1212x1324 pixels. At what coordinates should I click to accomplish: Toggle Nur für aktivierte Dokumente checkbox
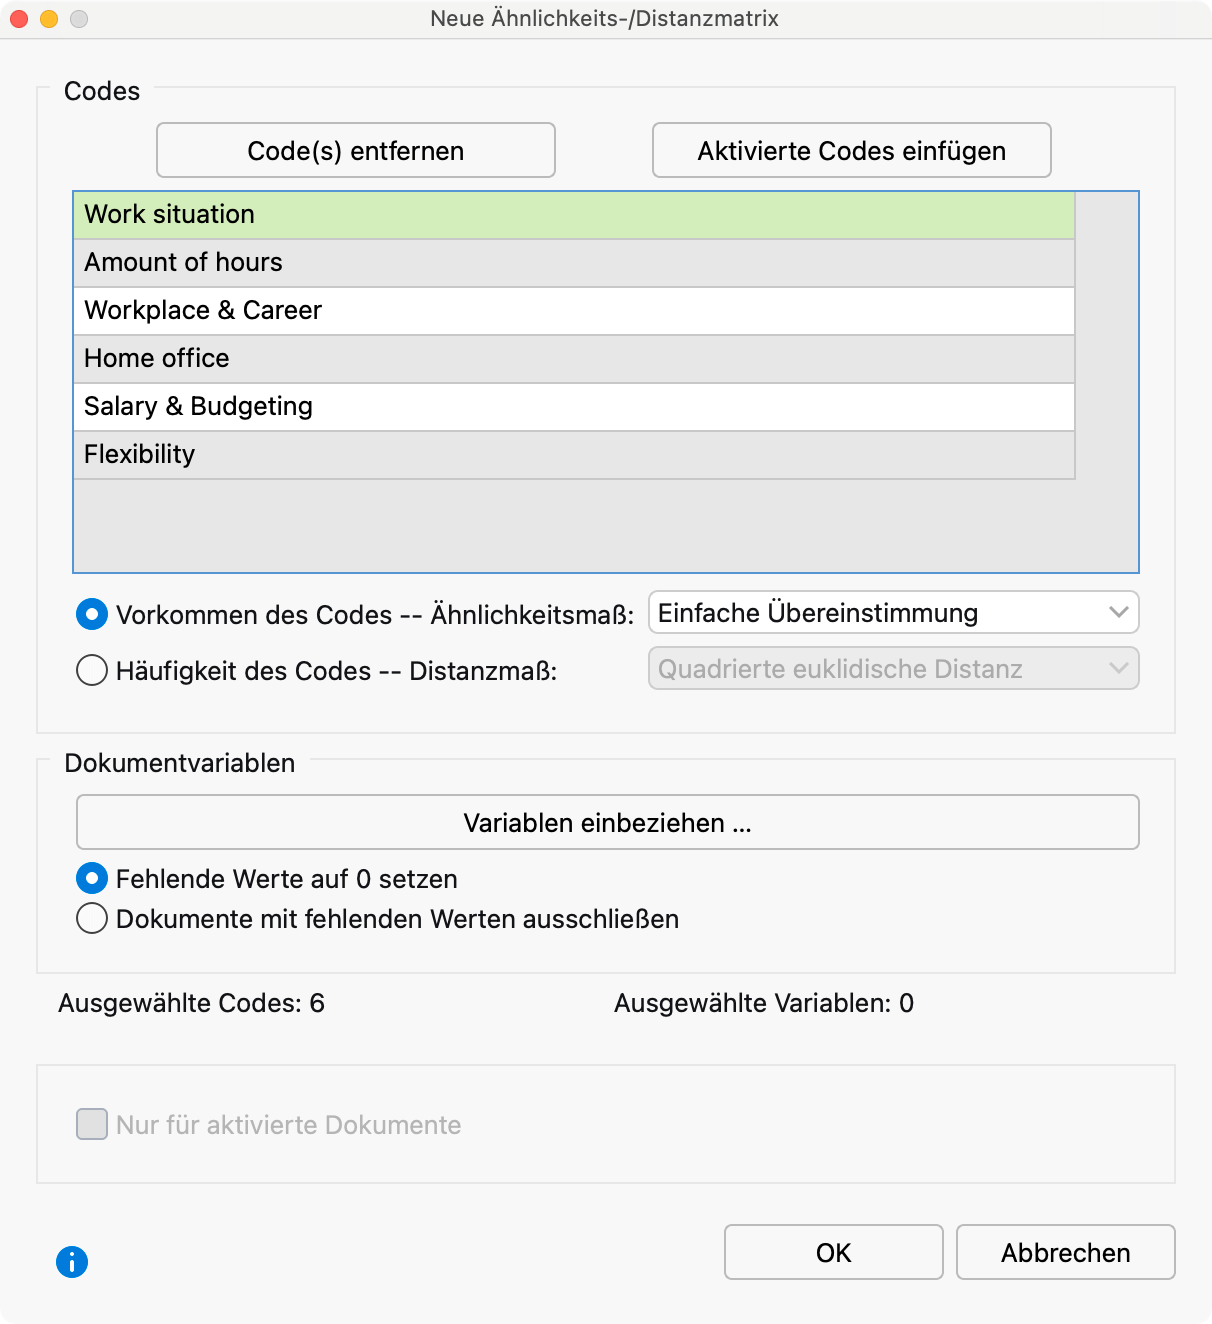tap(92, 1124)
